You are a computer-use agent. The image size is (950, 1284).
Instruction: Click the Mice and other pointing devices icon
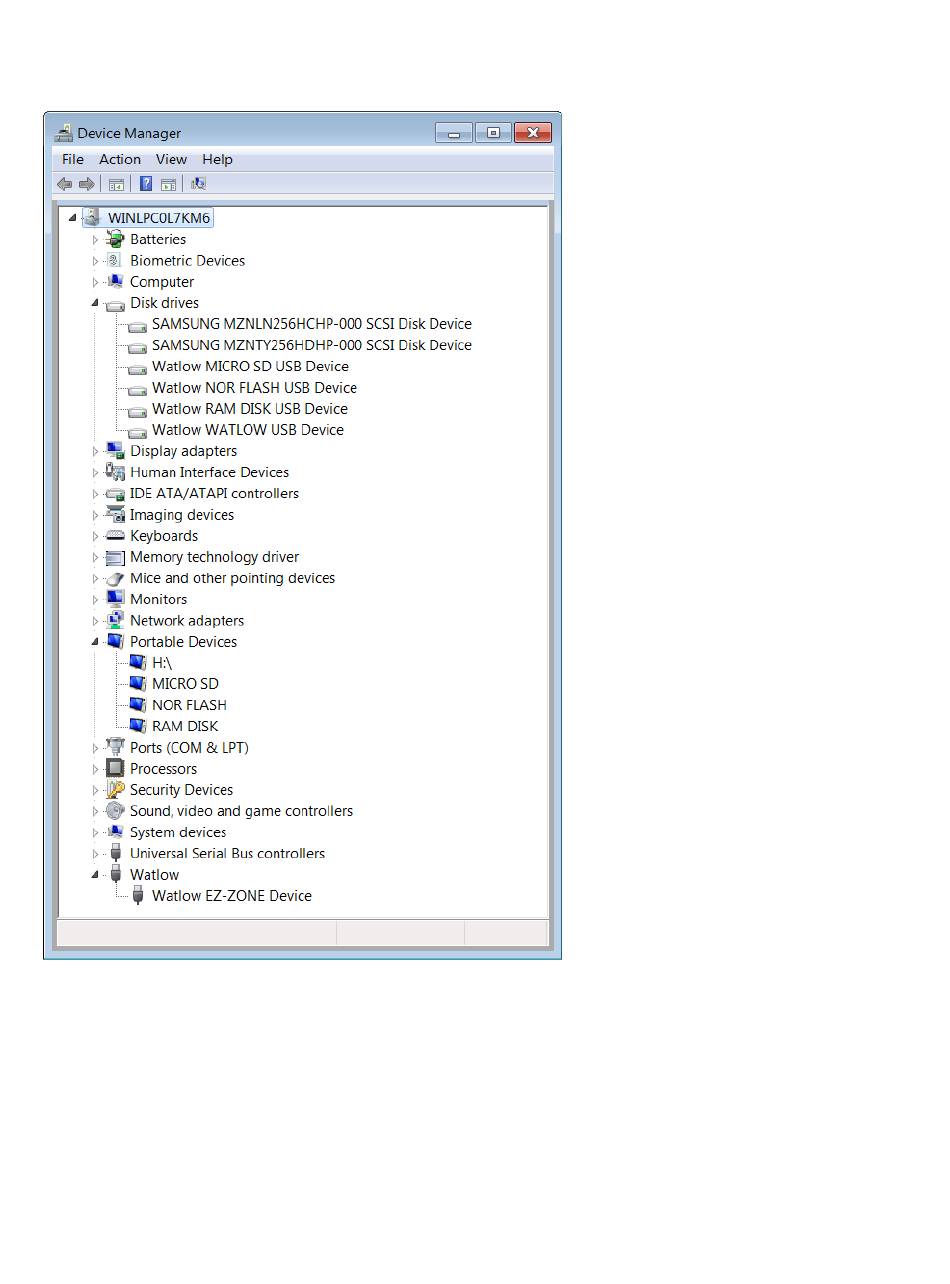coord(115,578)
